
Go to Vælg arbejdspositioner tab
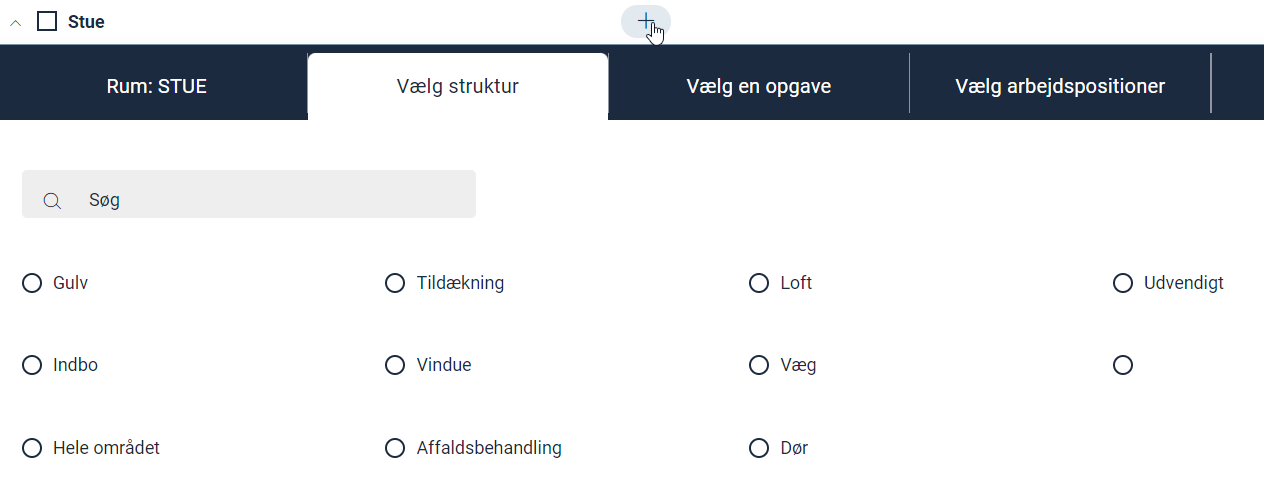[x=1060, y=86]
